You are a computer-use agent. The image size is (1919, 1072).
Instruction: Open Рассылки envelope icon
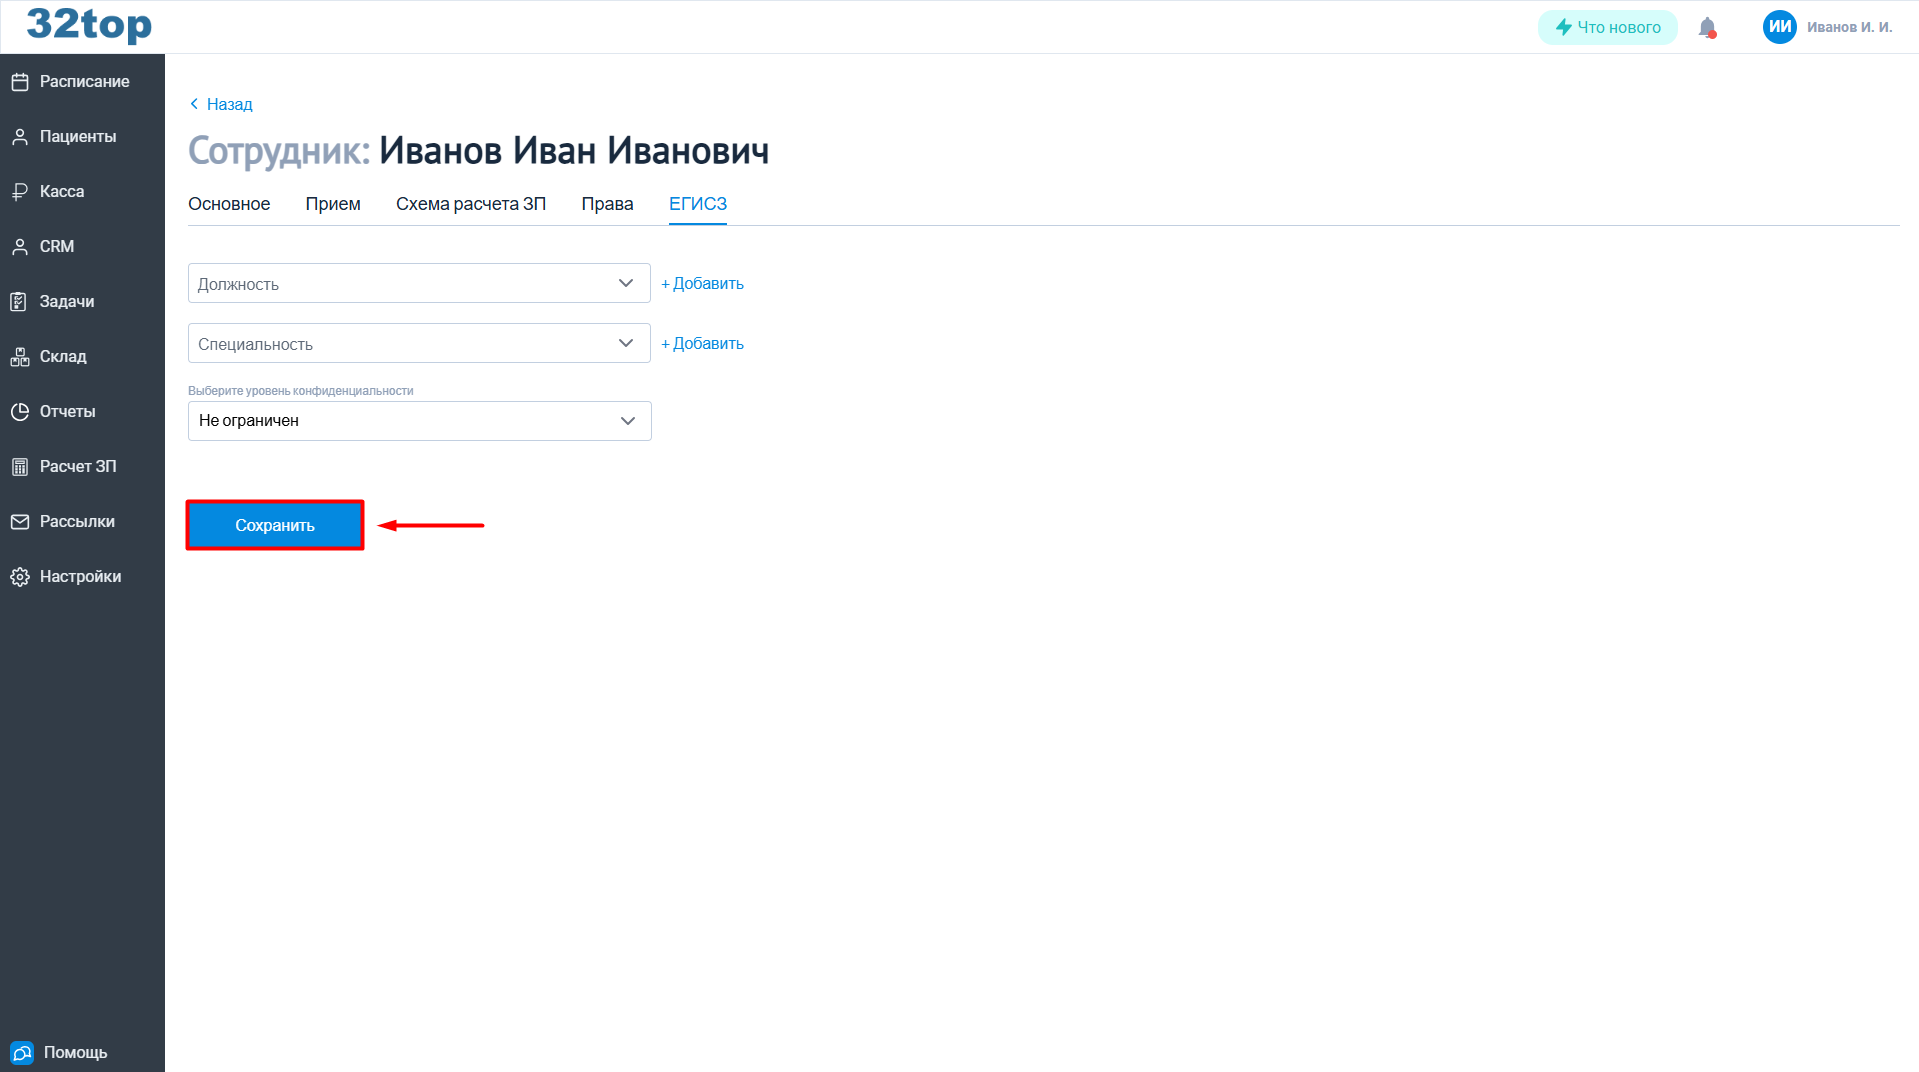point(20,522)
